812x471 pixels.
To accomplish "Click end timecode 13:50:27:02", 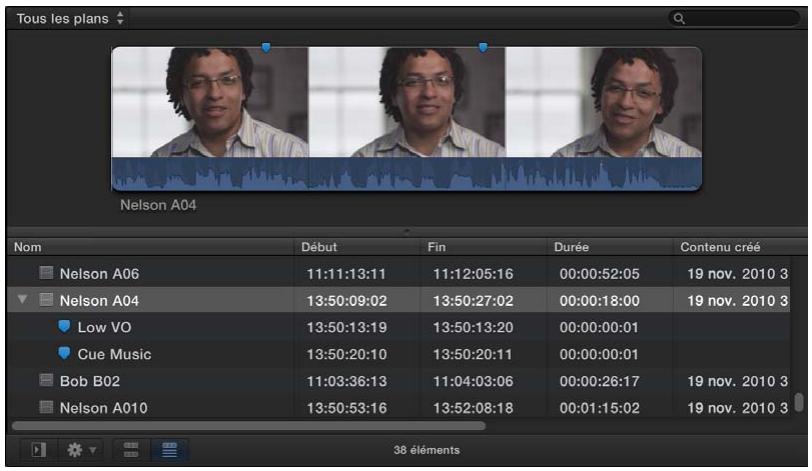I will coord(473,301).
